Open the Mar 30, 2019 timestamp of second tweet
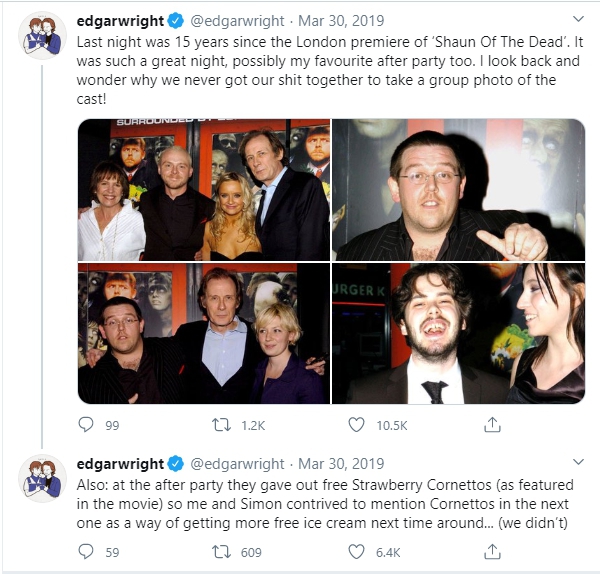Screen dimensions: 600x574 pos(341,463)
